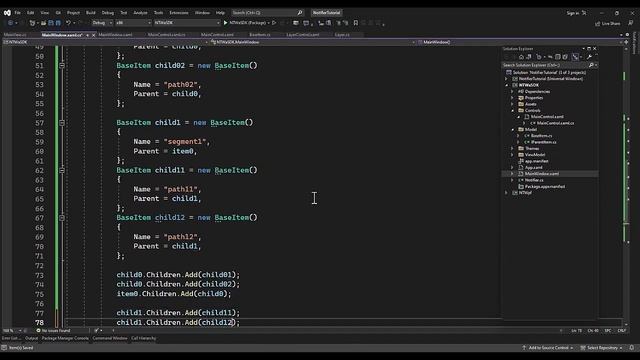Expand the ViewModel folder in Solution Explorer

(513, 155)
